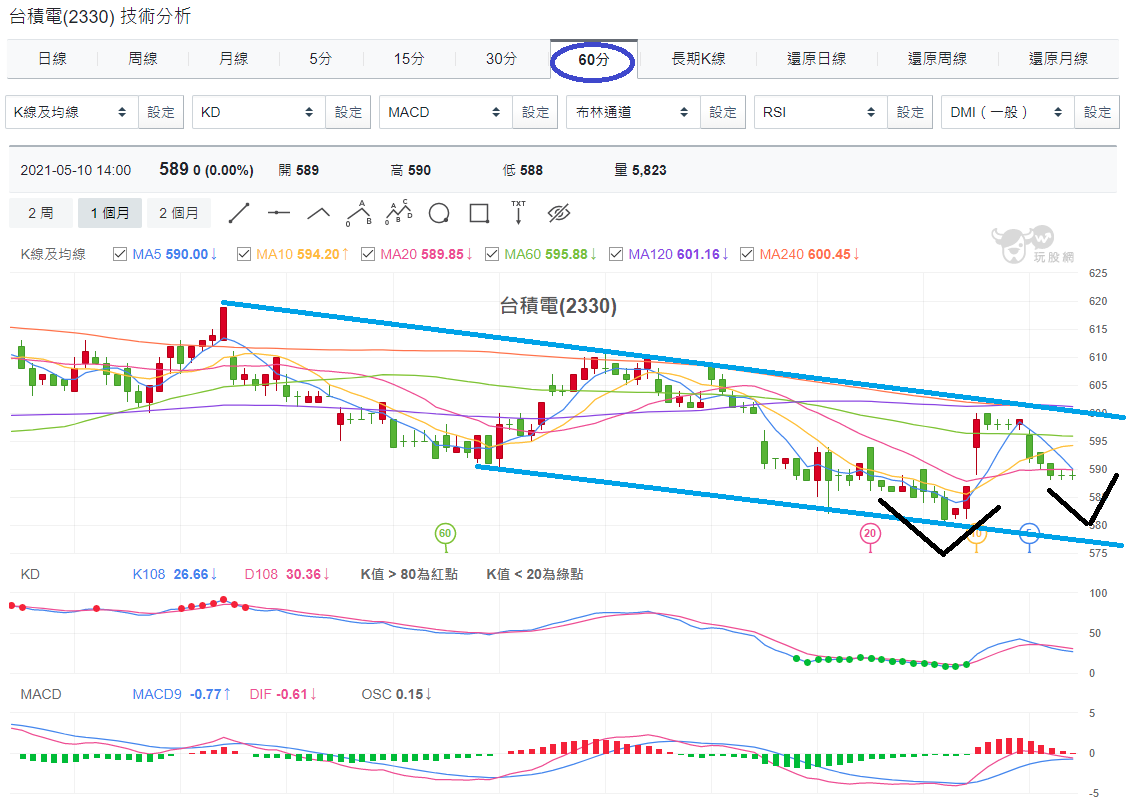Switch to the 長期K線 tab
The width and height of the screenshot is (1132, 806).
698,58
